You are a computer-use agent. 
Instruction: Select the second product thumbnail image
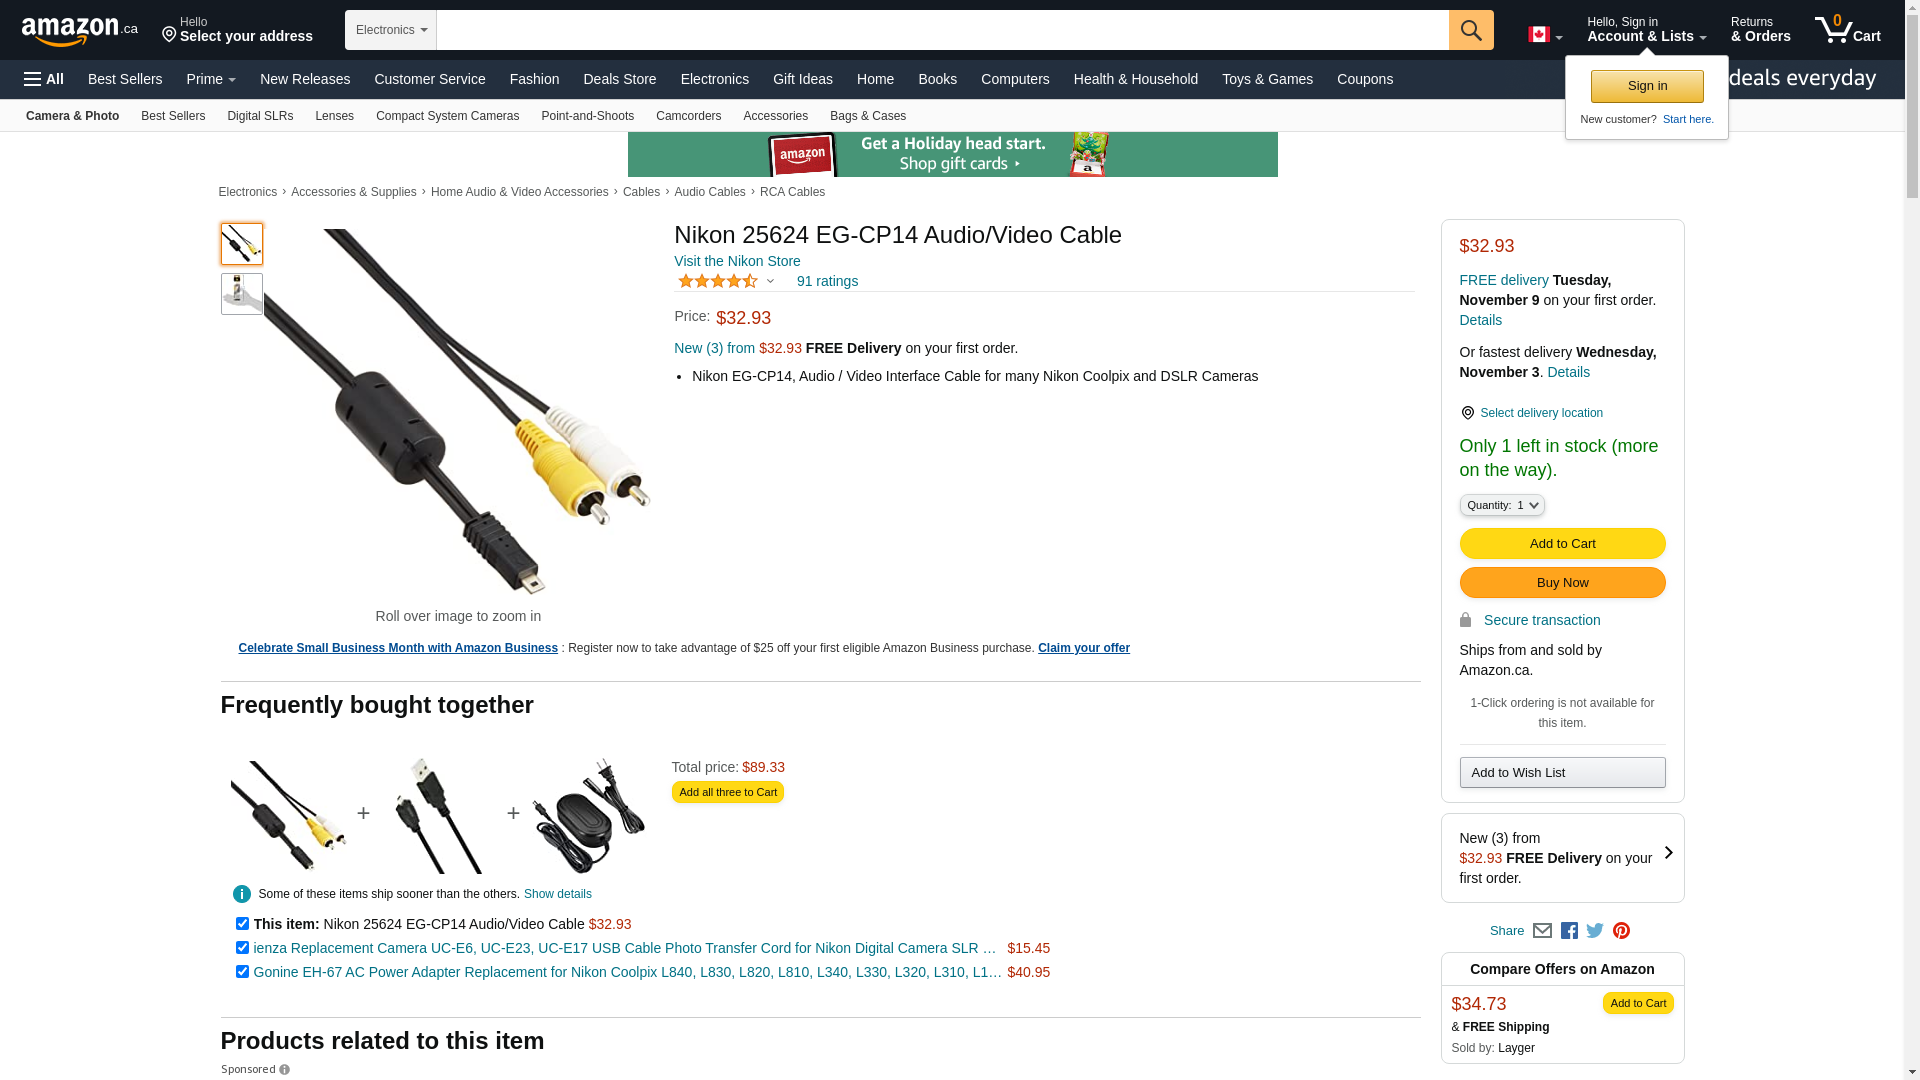tap(242, 294)
